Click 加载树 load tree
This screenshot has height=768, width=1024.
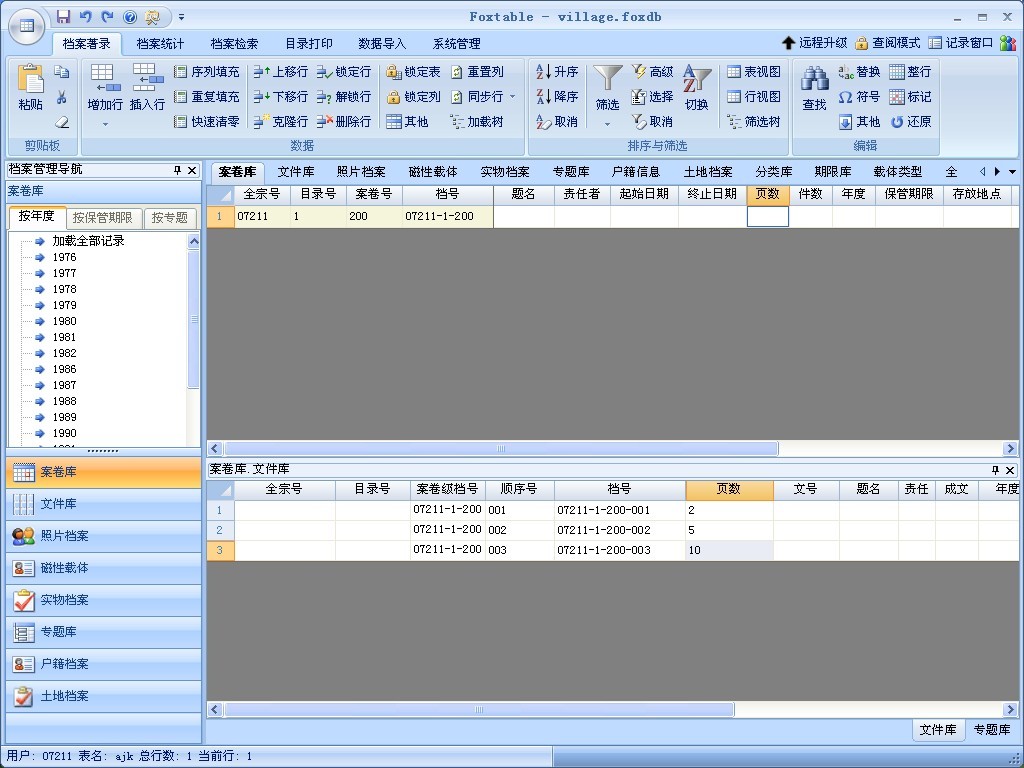coord(476,121)
